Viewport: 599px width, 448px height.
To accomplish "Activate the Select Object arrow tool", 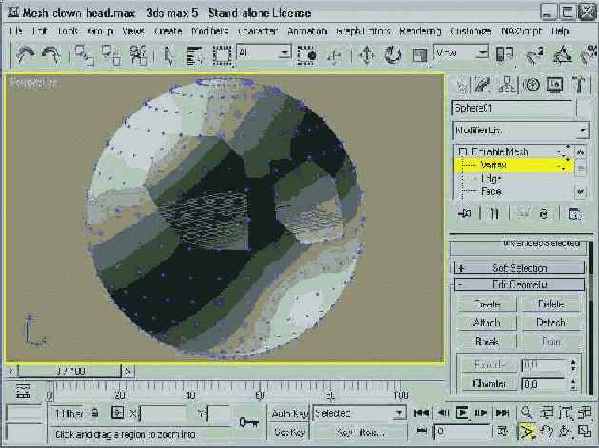I will 168,55.
